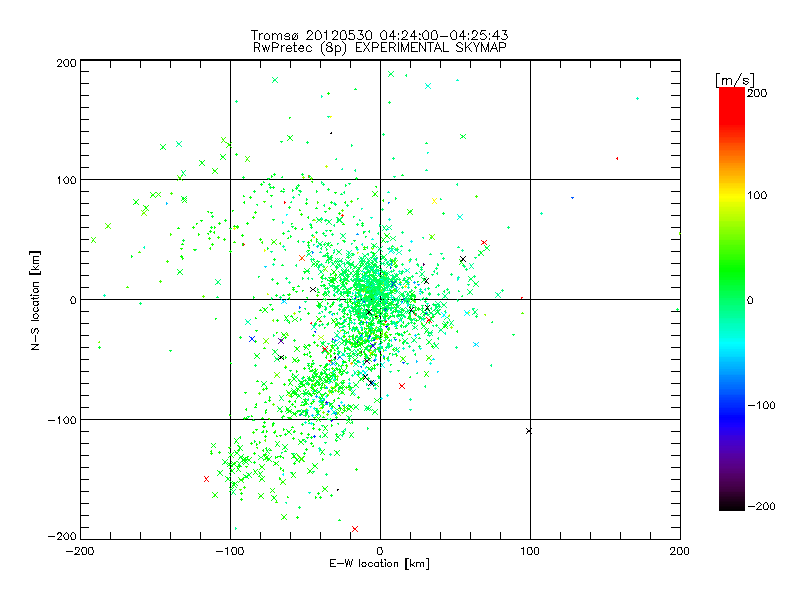Select the red X at the plot's bottom near N-S -190

click(x=355, y=529)
